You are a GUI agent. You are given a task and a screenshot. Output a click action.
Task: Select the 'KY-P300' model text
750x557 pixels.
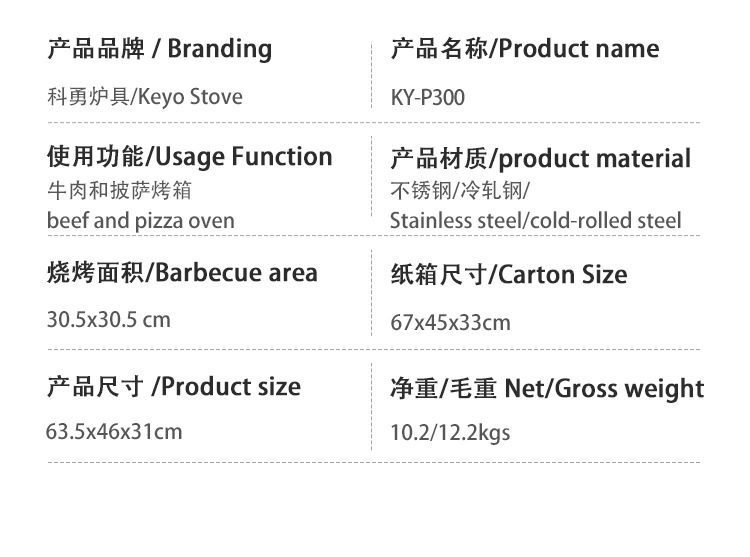pyautogui.click(x=427, y=98)
